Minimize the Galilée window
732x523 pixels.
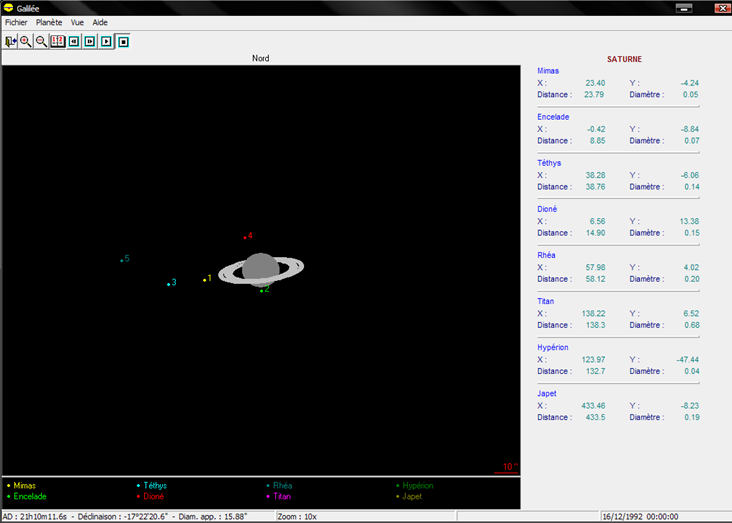point(684,8)
